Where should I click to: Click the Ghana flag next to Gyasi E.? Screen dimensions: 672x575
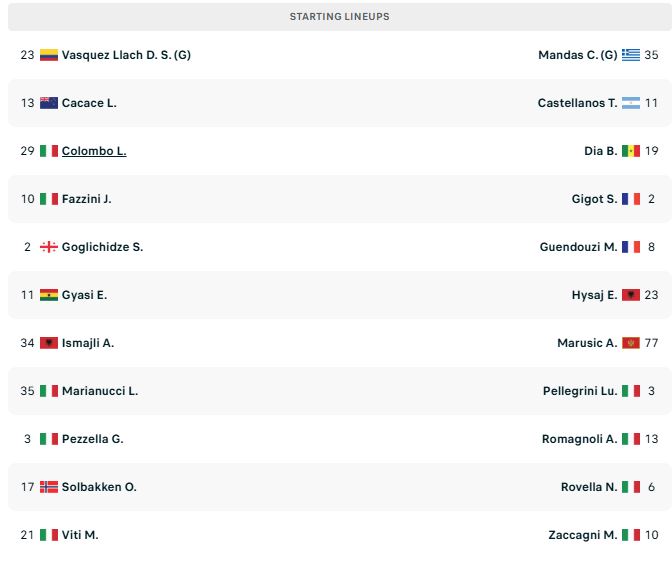49,295
